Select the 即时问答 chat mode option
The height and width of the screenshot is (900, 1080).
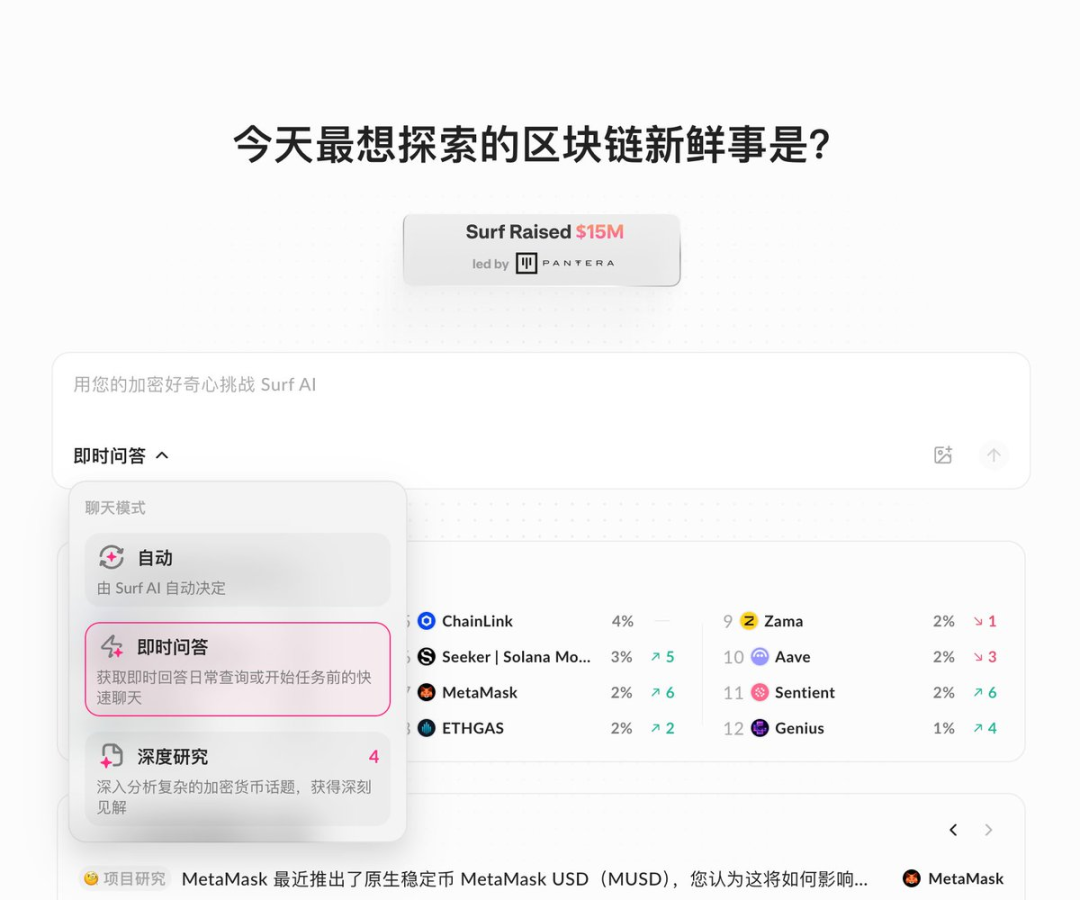(x=237, y=669)
